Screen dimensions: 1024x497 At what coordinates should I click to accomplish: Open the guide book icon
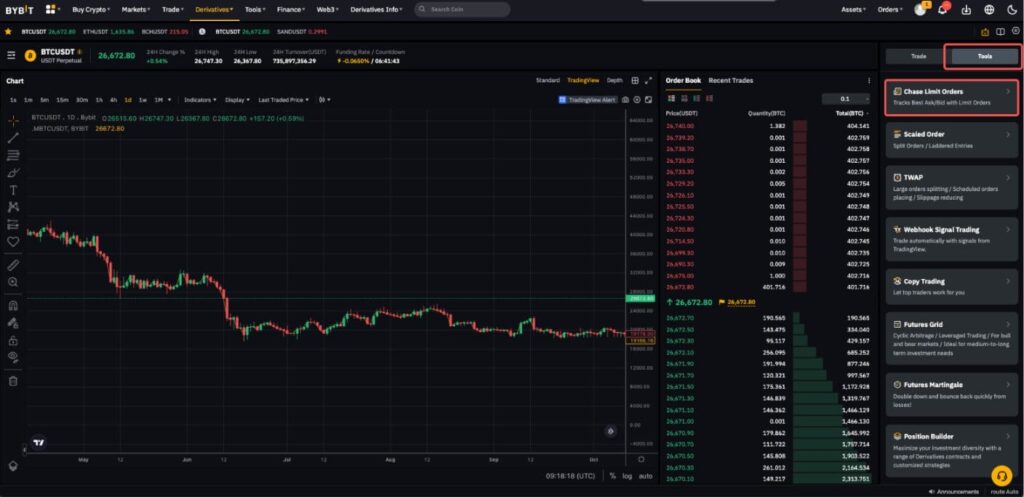(1000, 31)
